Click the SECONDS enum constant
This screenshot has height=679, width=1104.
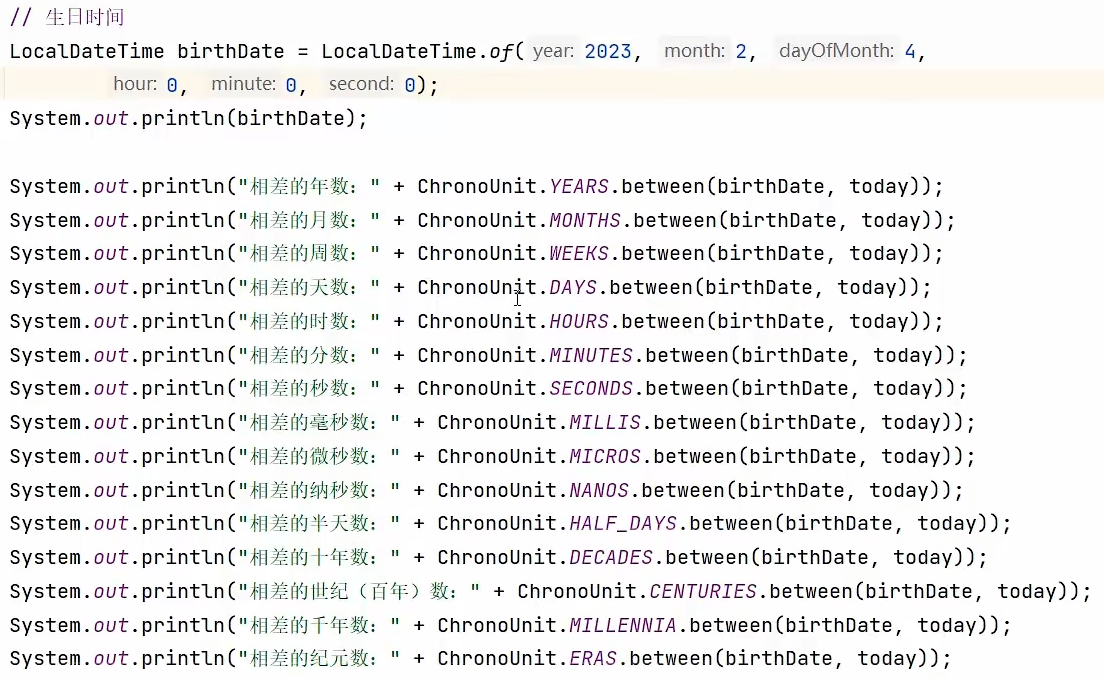pyautogui.click(x=591, y=389)
